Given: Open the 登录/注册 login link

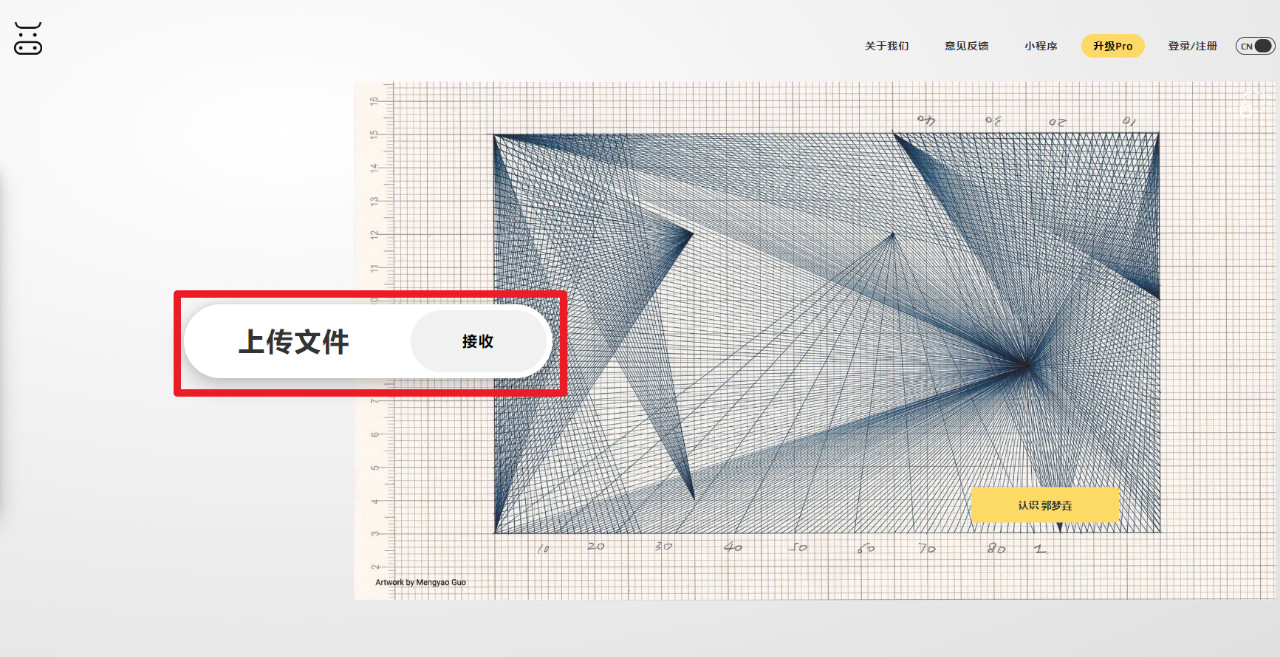Looking at the screenshot, I should point(1192,45).
